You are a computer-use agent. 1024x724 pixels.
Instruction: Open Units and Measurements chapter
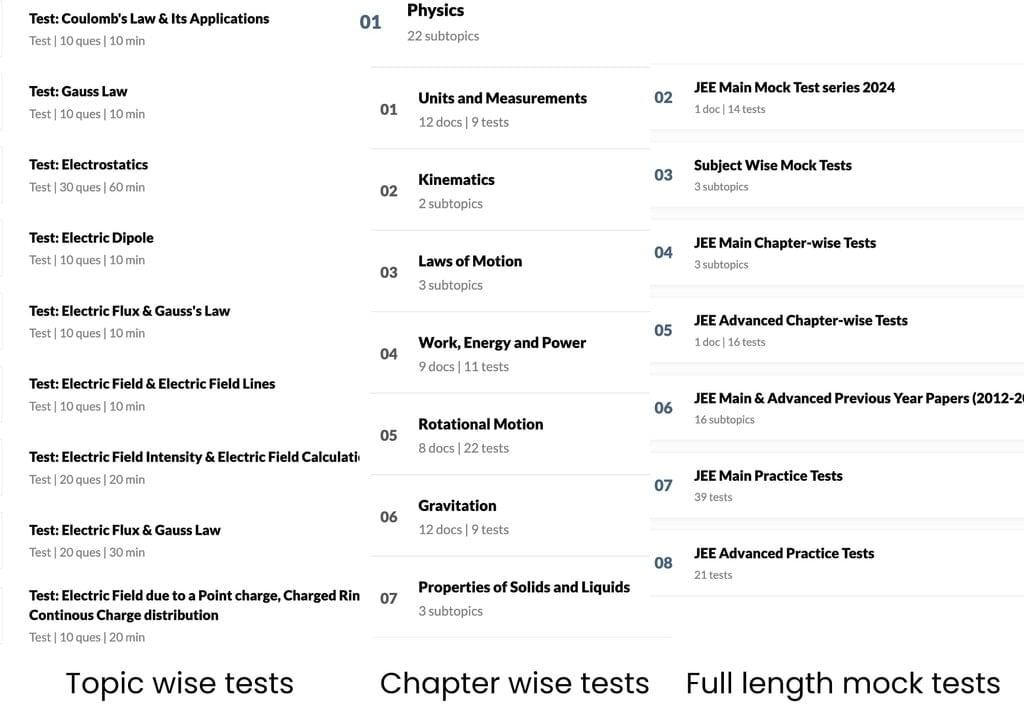(x=502, y=99)
